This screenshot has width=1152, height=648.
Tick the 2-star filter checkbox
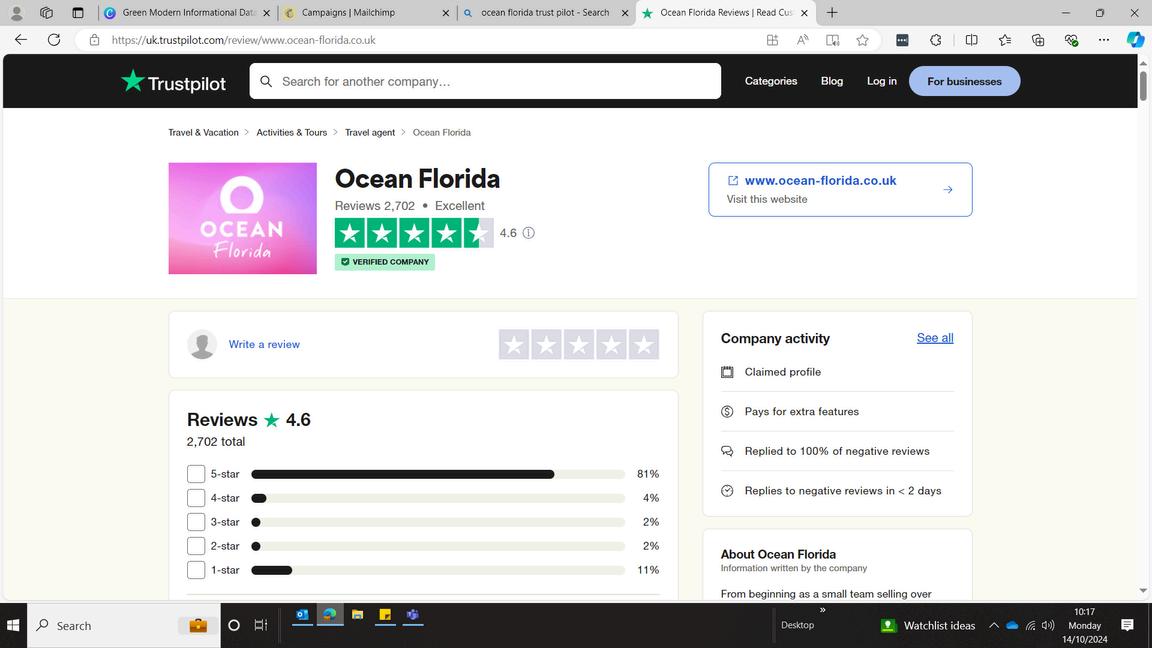[x=195, y=546]
